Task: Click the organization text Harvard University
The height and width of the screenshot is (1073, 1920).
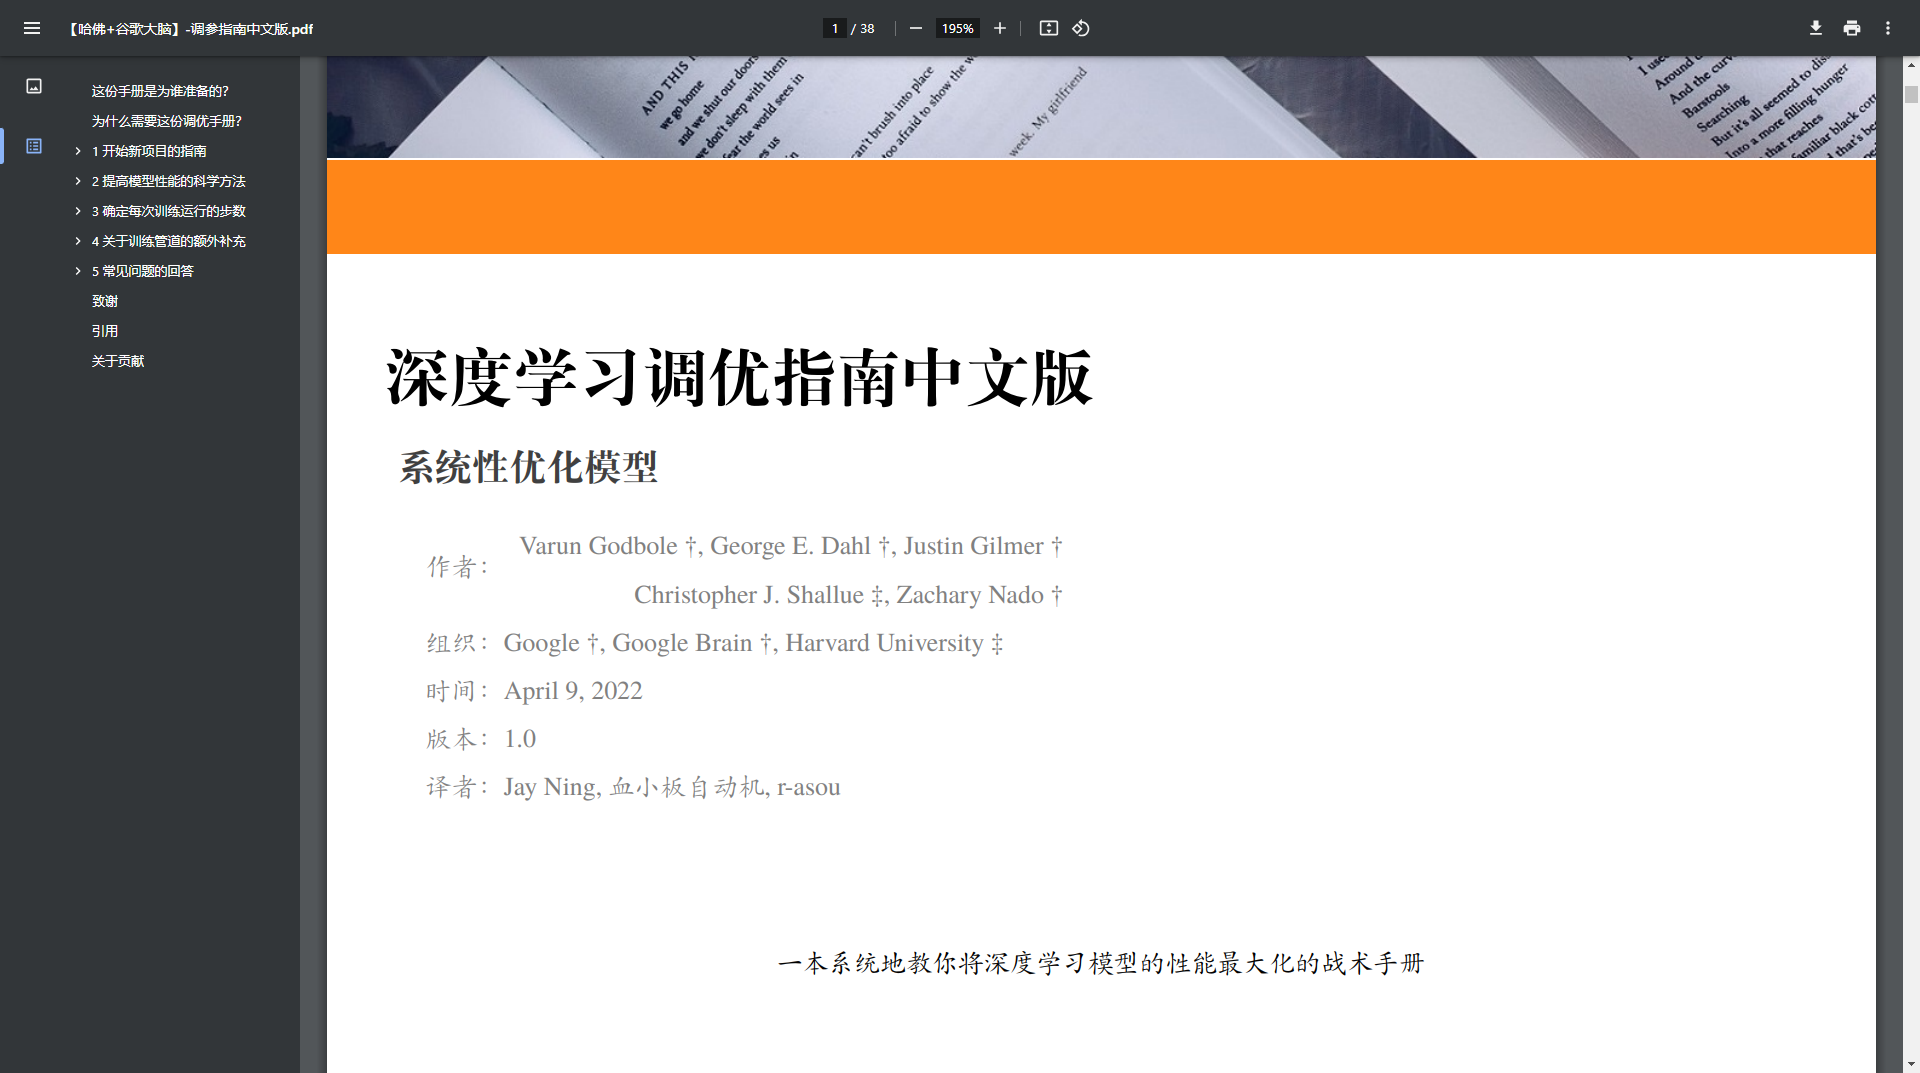Action: pos(884,643)
